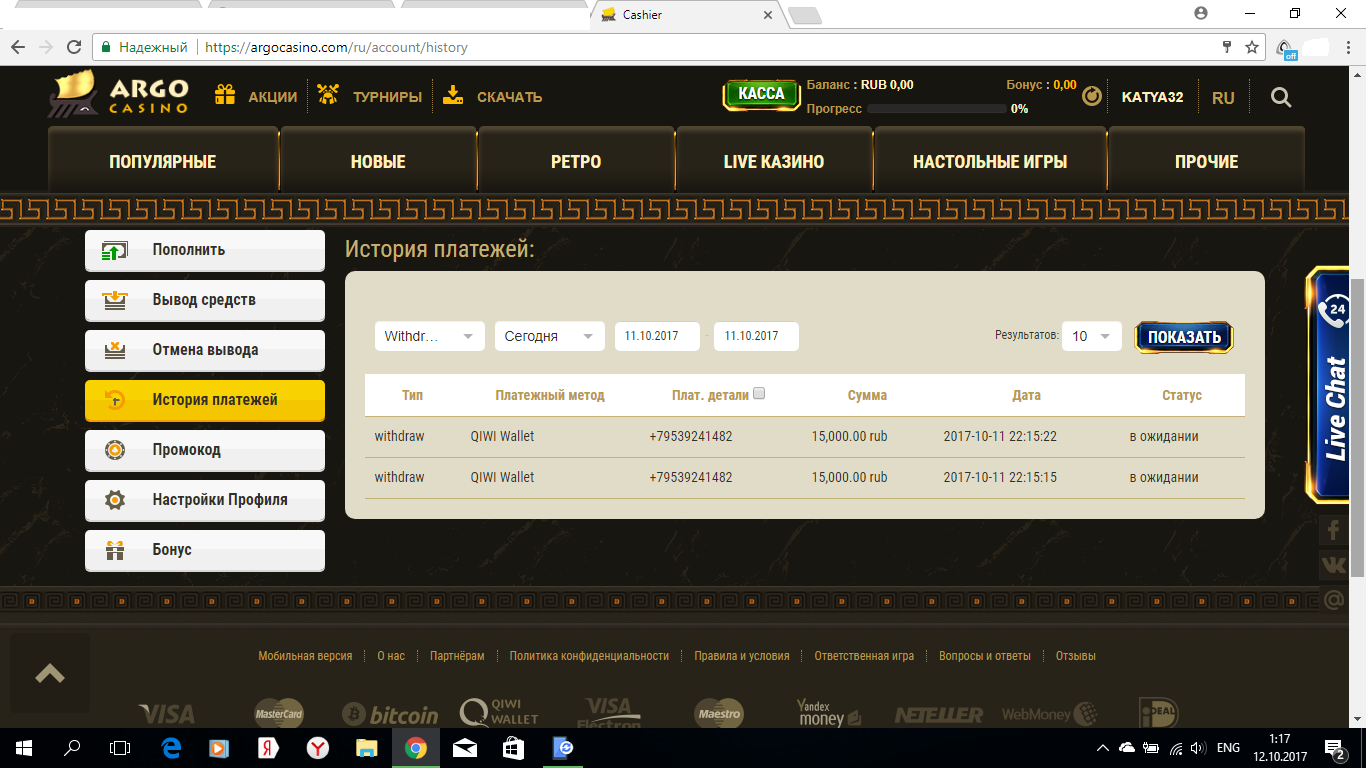Click the browser extension icon marked off
The image size is (1366, 768).
(x=1286, y=48)
